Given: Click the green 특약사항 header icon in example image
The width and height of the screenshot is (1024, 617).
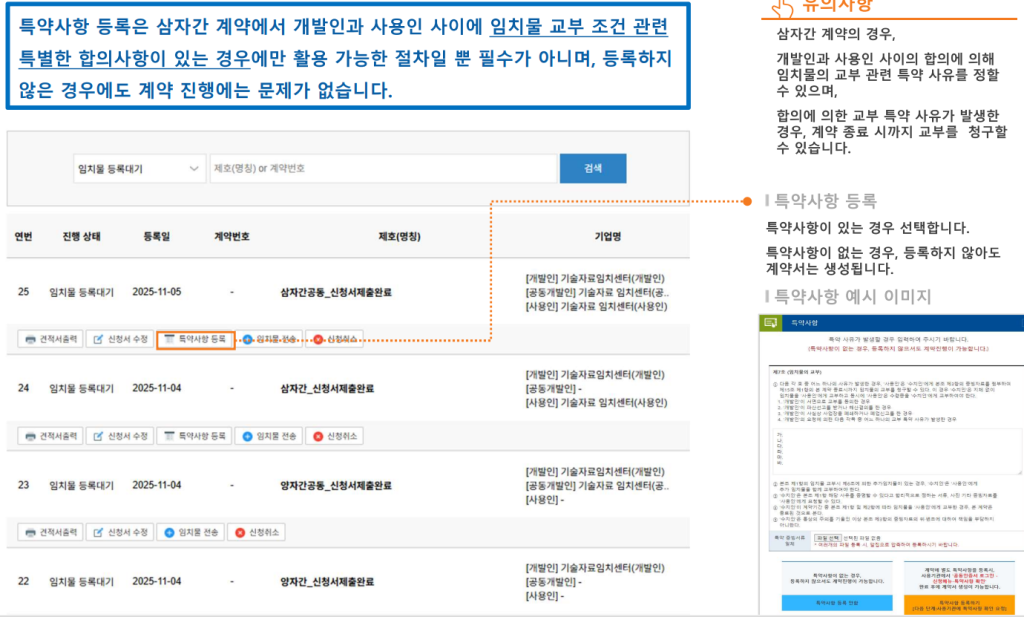Looking at the screenshot, I should [x=771, y=323].
